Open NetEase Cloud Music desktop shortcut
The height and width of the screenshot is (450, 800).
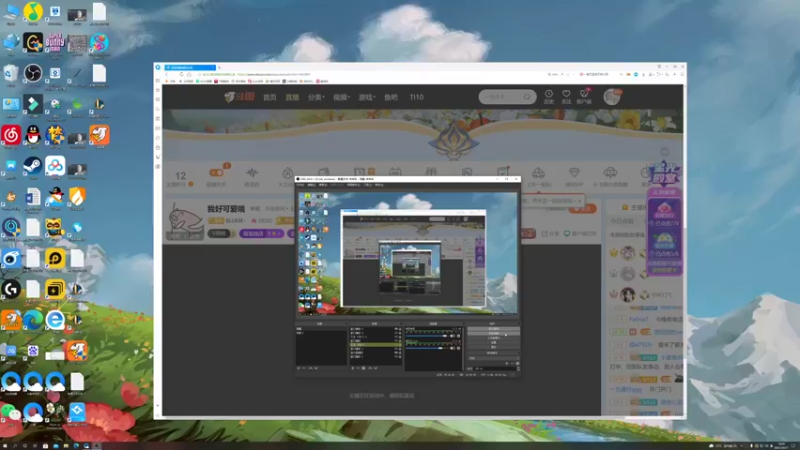[x=11, y=135]
